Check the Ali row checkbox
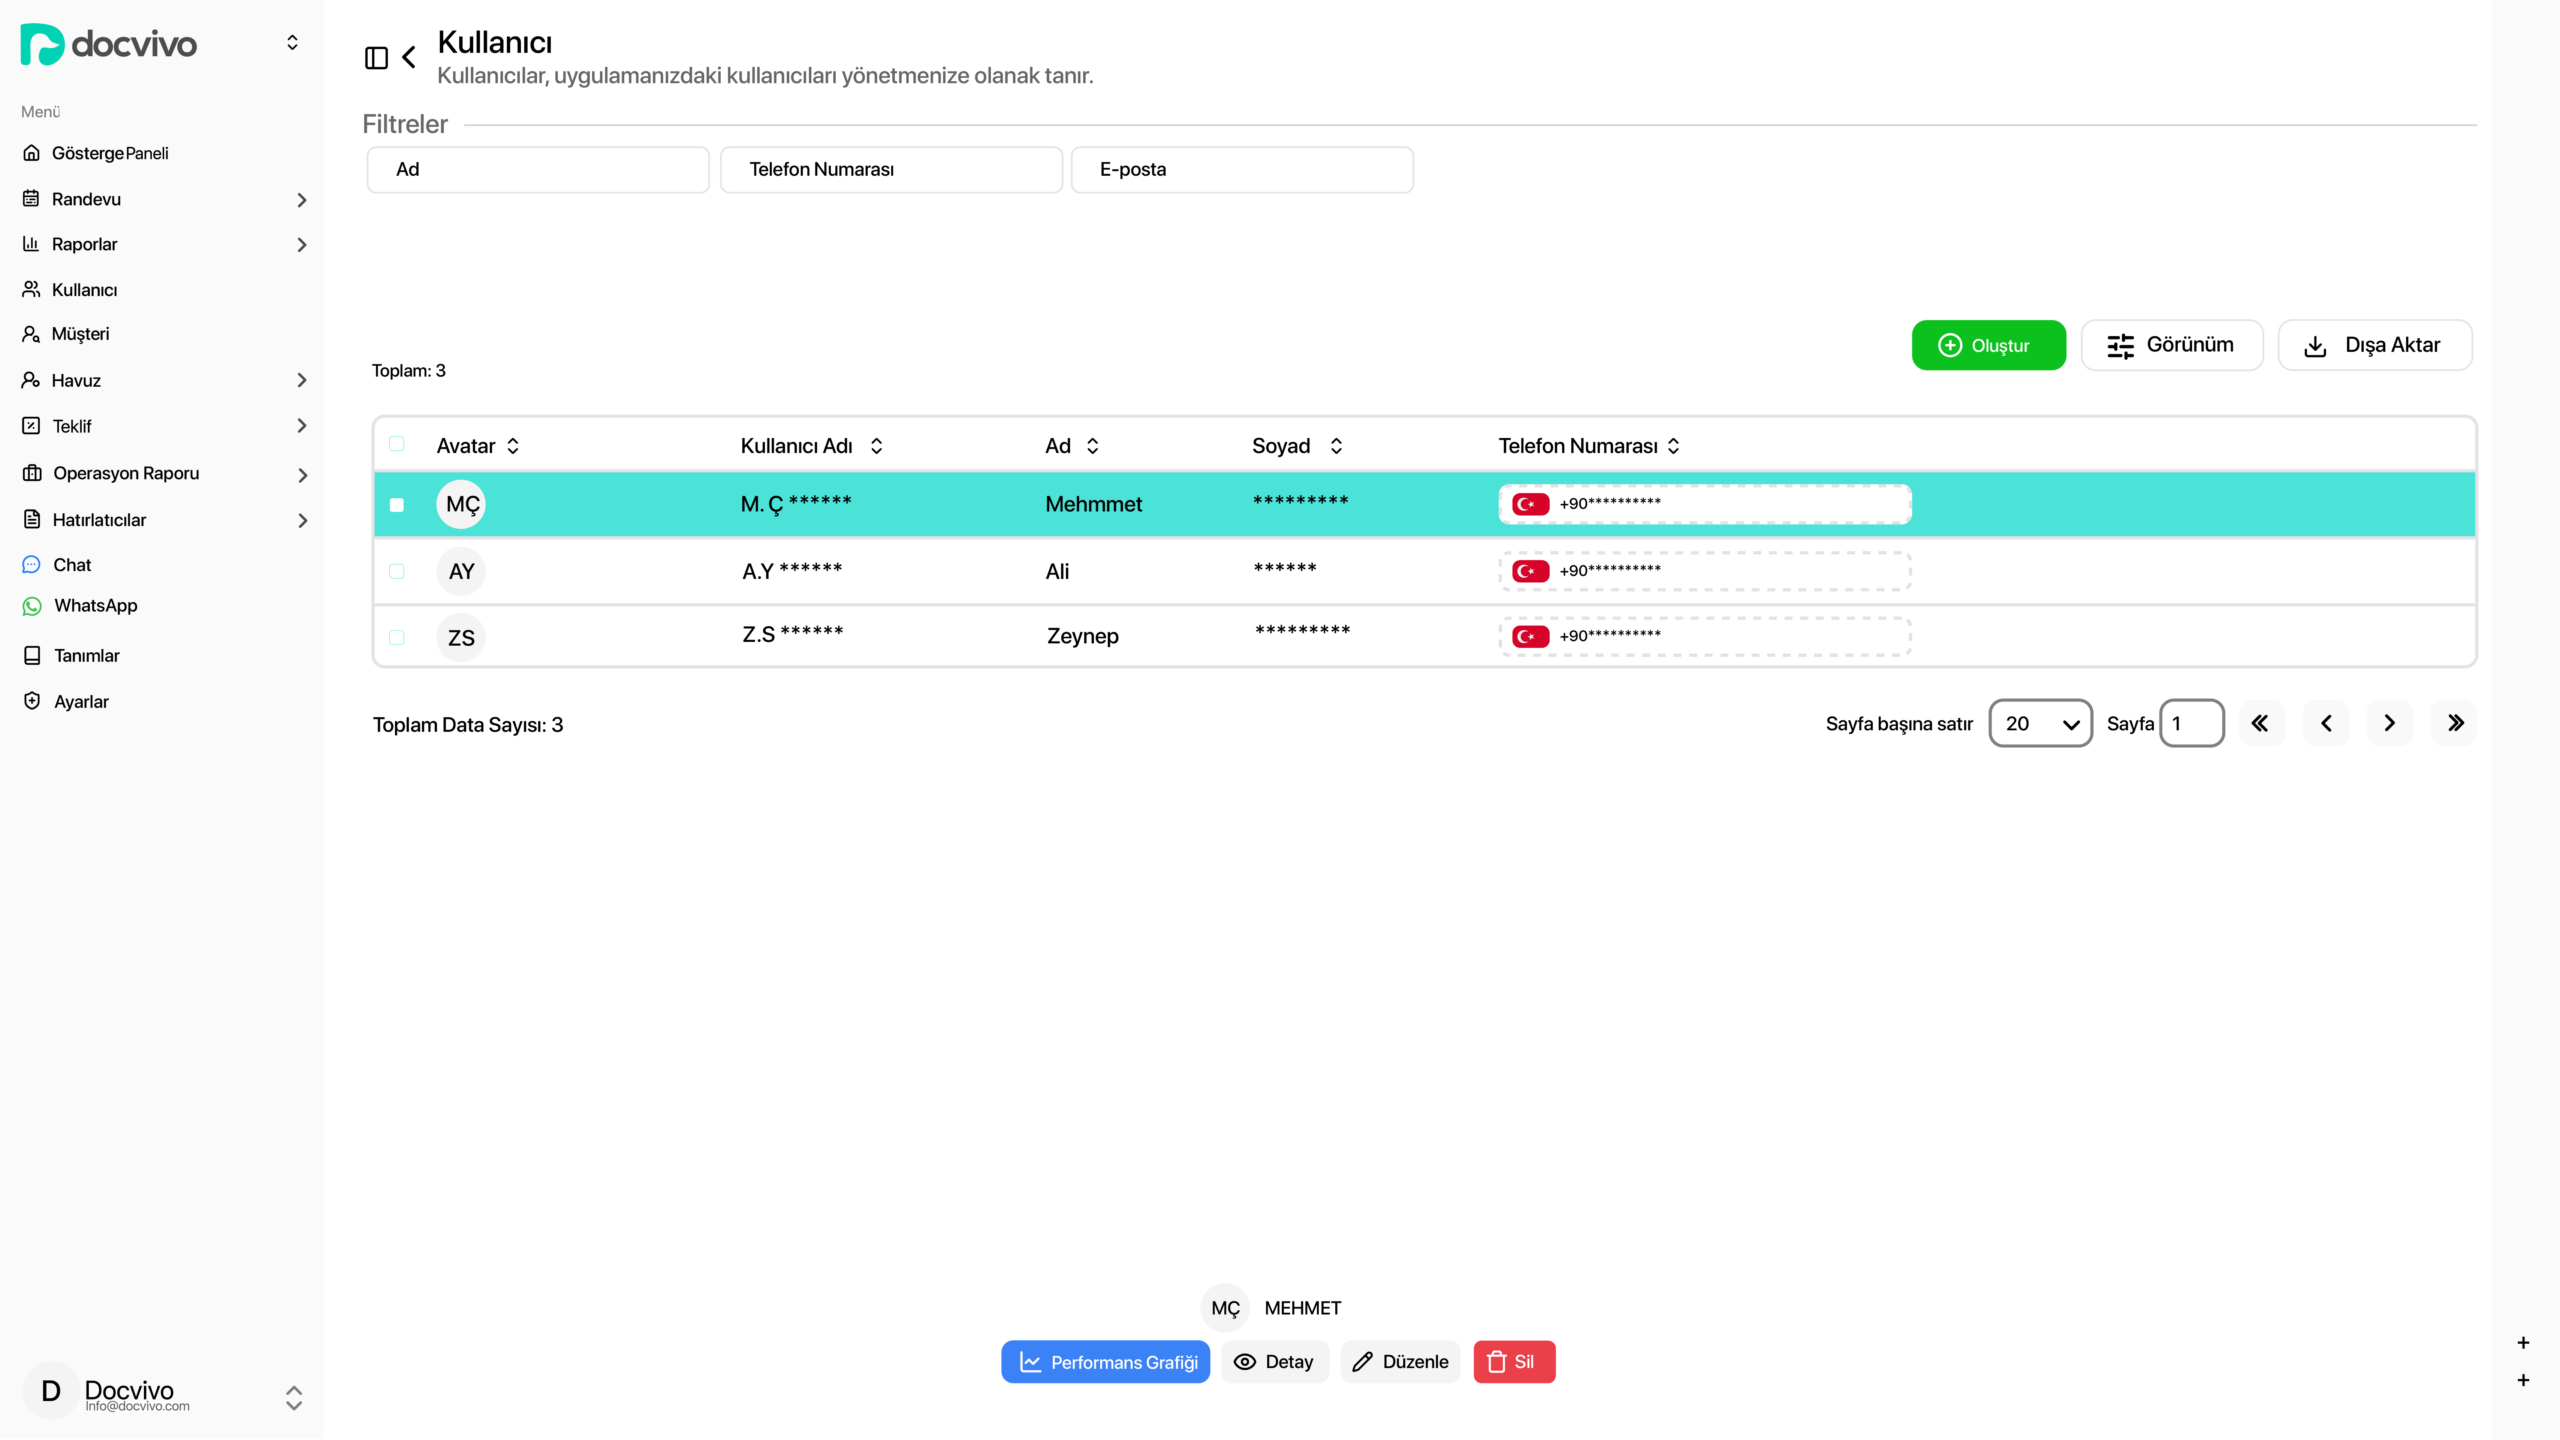 (x=397, y=571)
